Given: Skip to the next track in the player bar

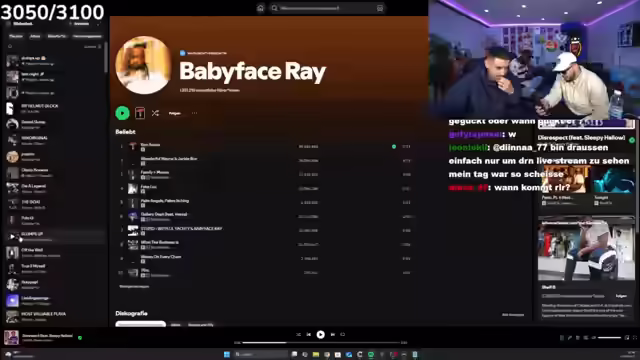Looking at the screenshot, I should pyautogui.click(x=333, y=334).
